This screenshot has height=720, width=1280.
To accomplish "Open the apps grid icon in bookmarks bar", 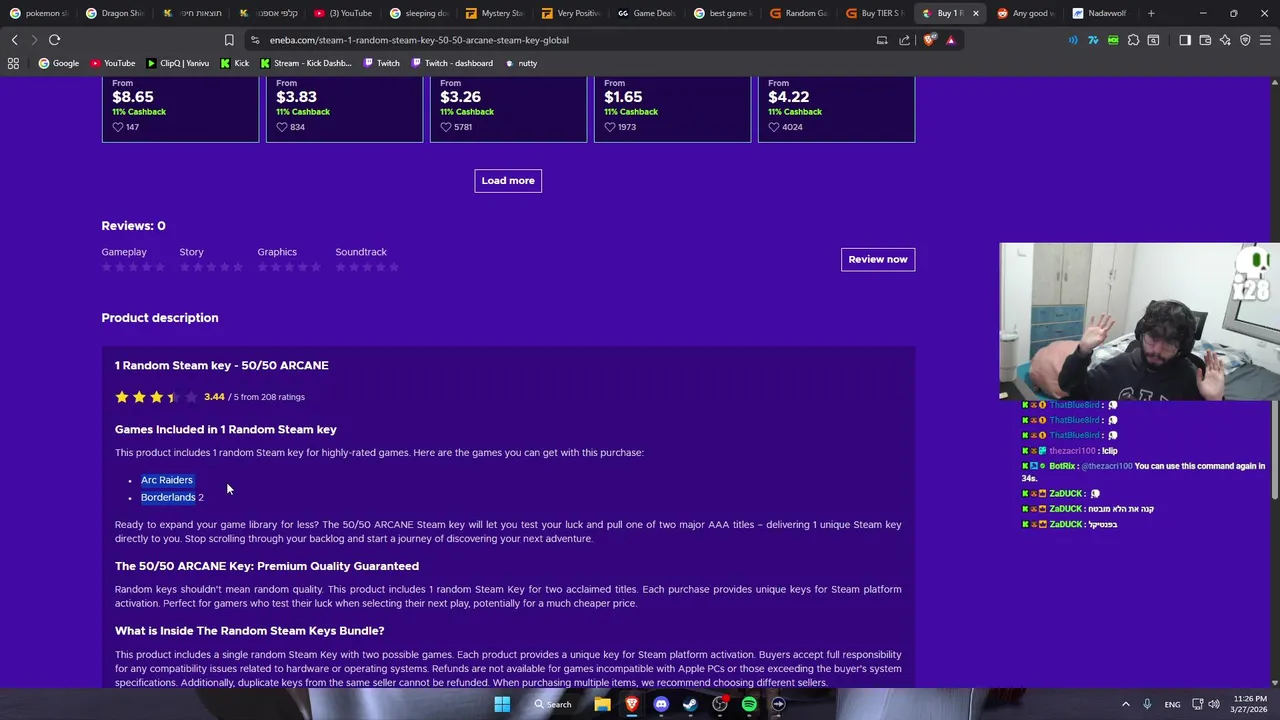I will coord(13,63).
